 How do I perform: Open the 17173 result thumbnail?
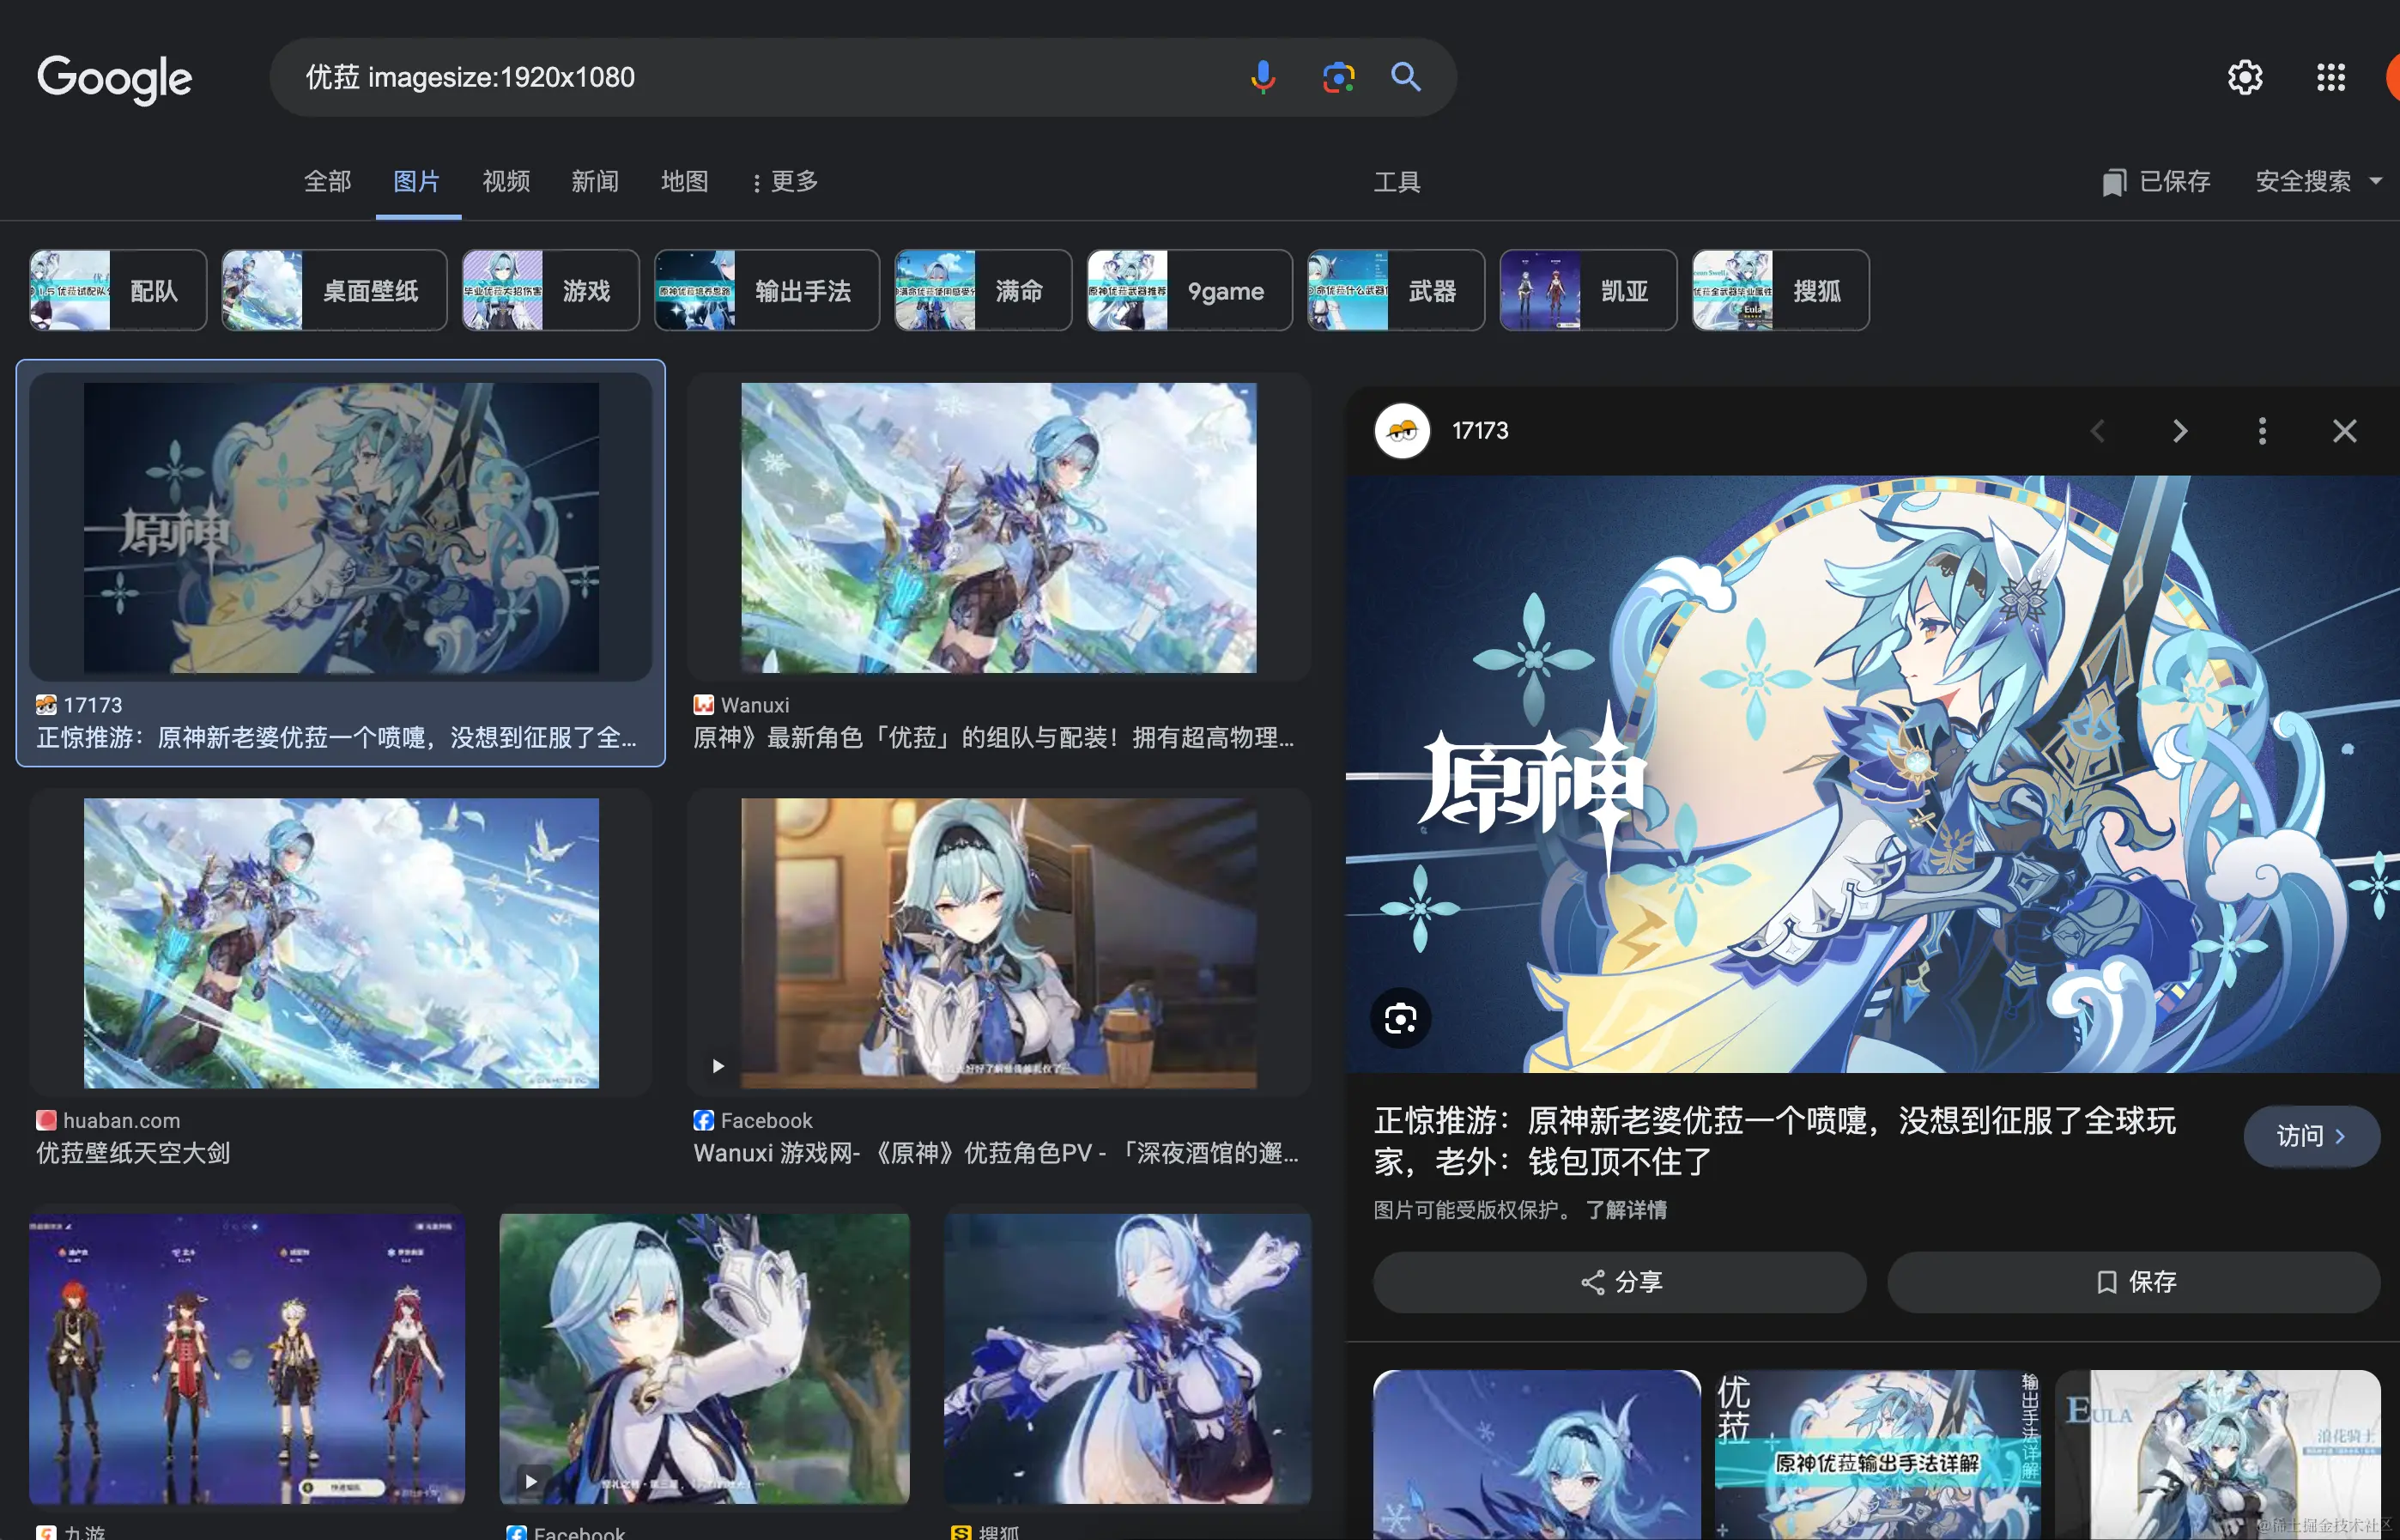point(341,527)
